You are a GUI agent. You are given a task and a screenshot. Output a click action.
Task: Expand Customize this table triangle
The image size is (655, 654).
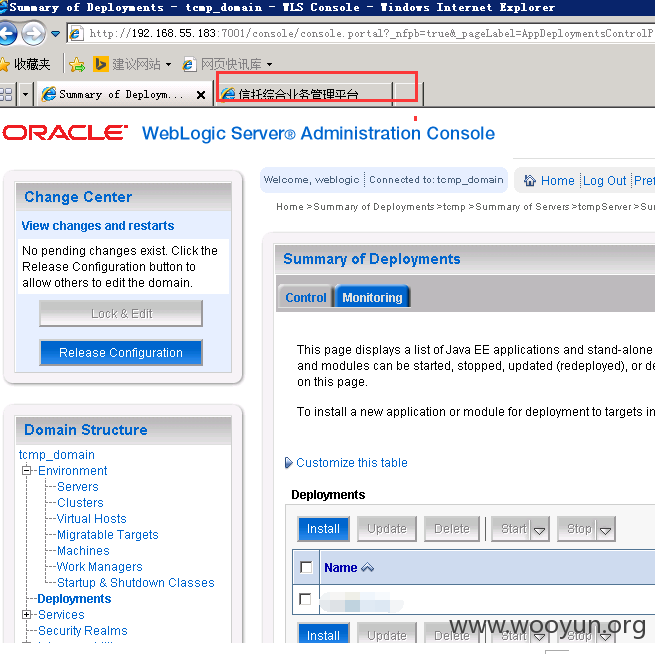[288, 463]
